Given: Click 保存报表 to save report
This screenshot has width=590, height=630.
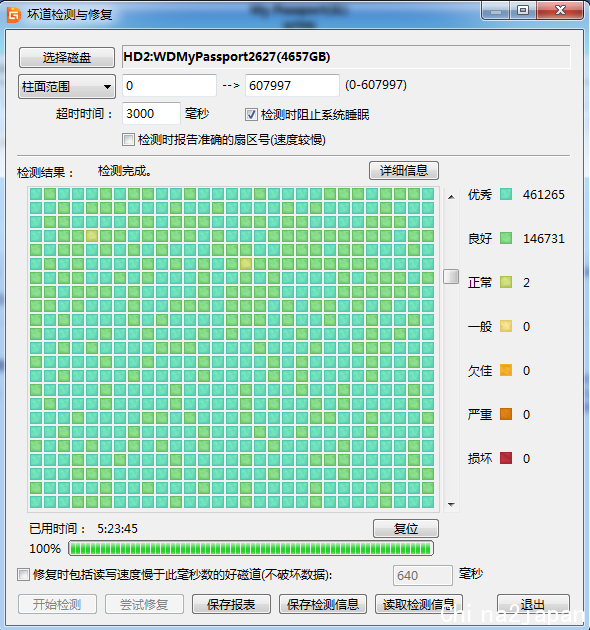Looking at the screenshot, I should (x=231, y=604).
